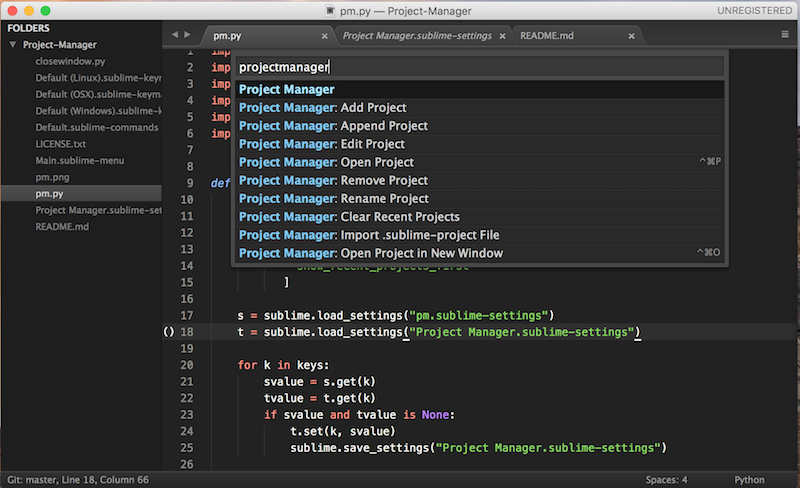The height and width of the screenshot is (488, 800).
Task: Click the "tvalue = t.get(k)" line
Action: [x=319, y=398]
